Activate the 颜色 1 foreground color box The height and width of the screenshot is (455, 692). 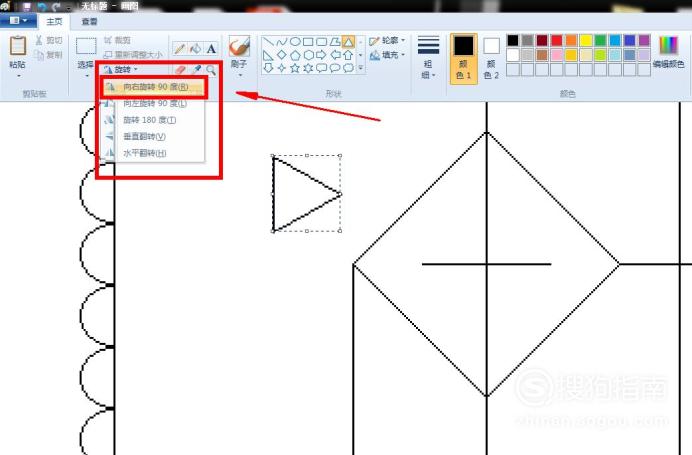[x=463, y=58]
